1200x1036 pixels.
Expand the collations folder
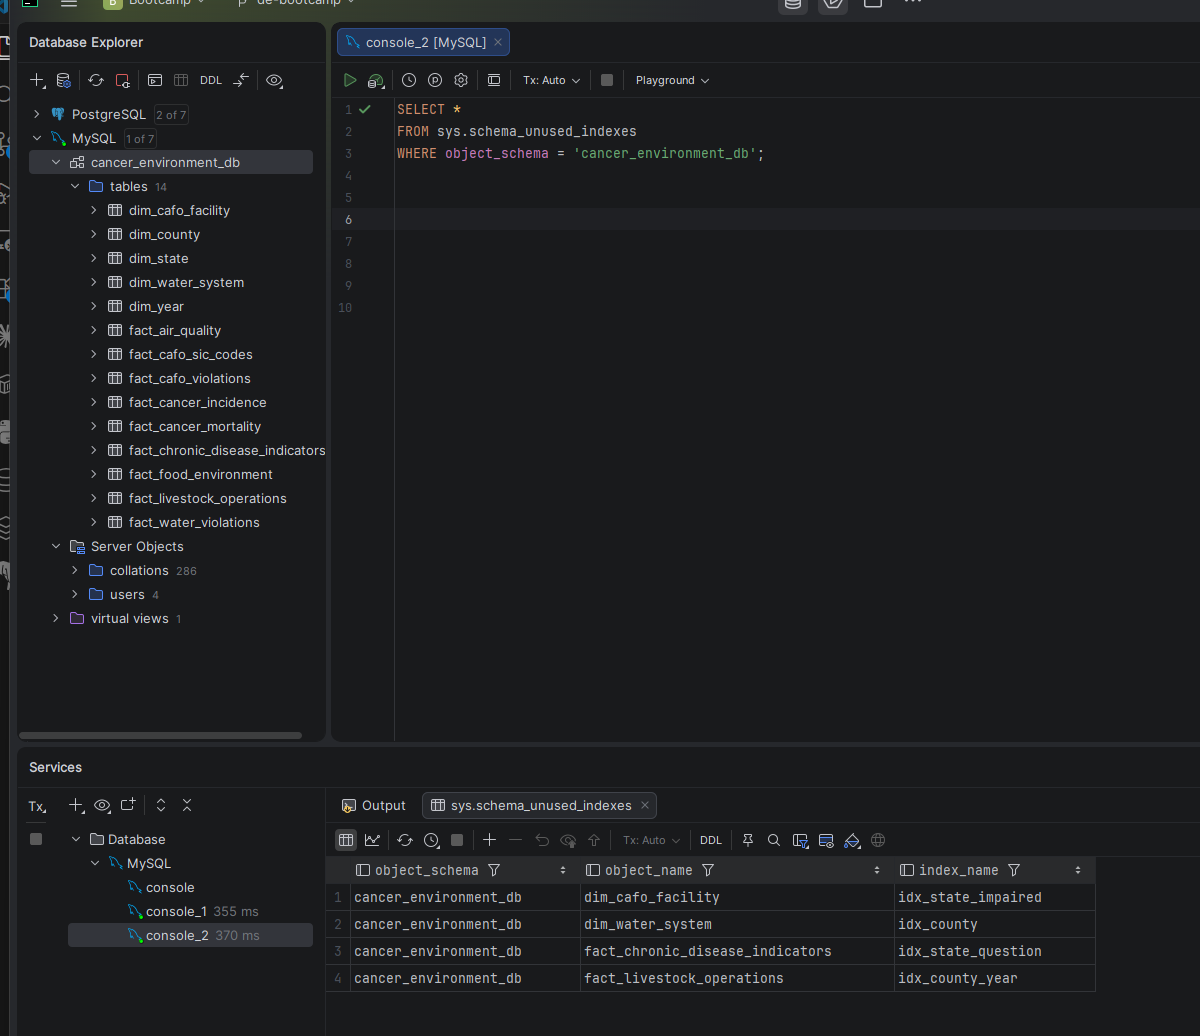pyautogui.click(x=75, y=570)
